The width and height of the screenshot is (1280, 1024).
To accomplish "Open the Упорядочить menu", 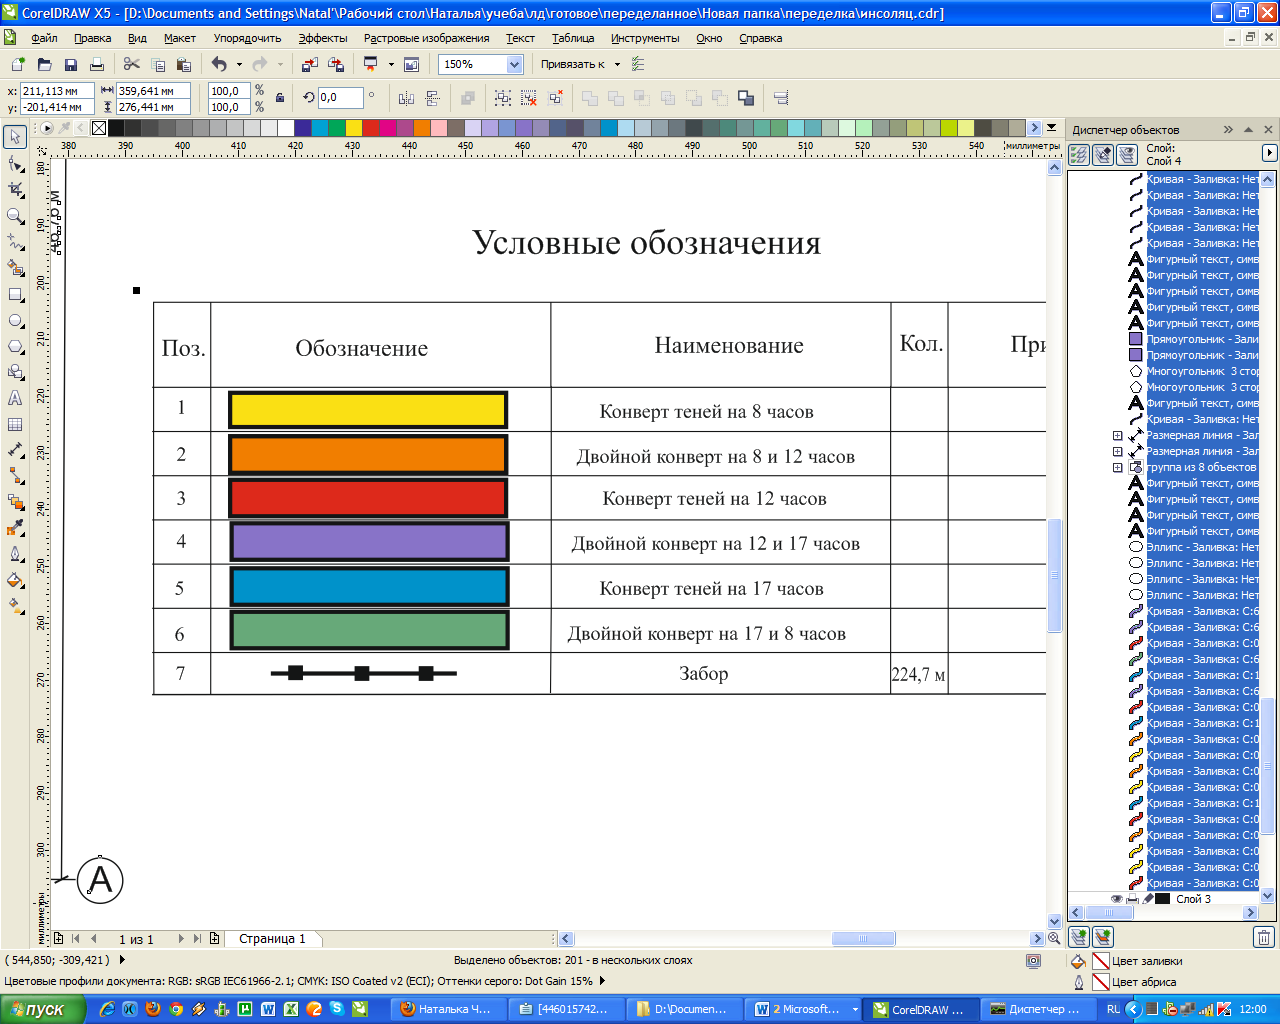I will pyautogui.click(x=247, y=38).
